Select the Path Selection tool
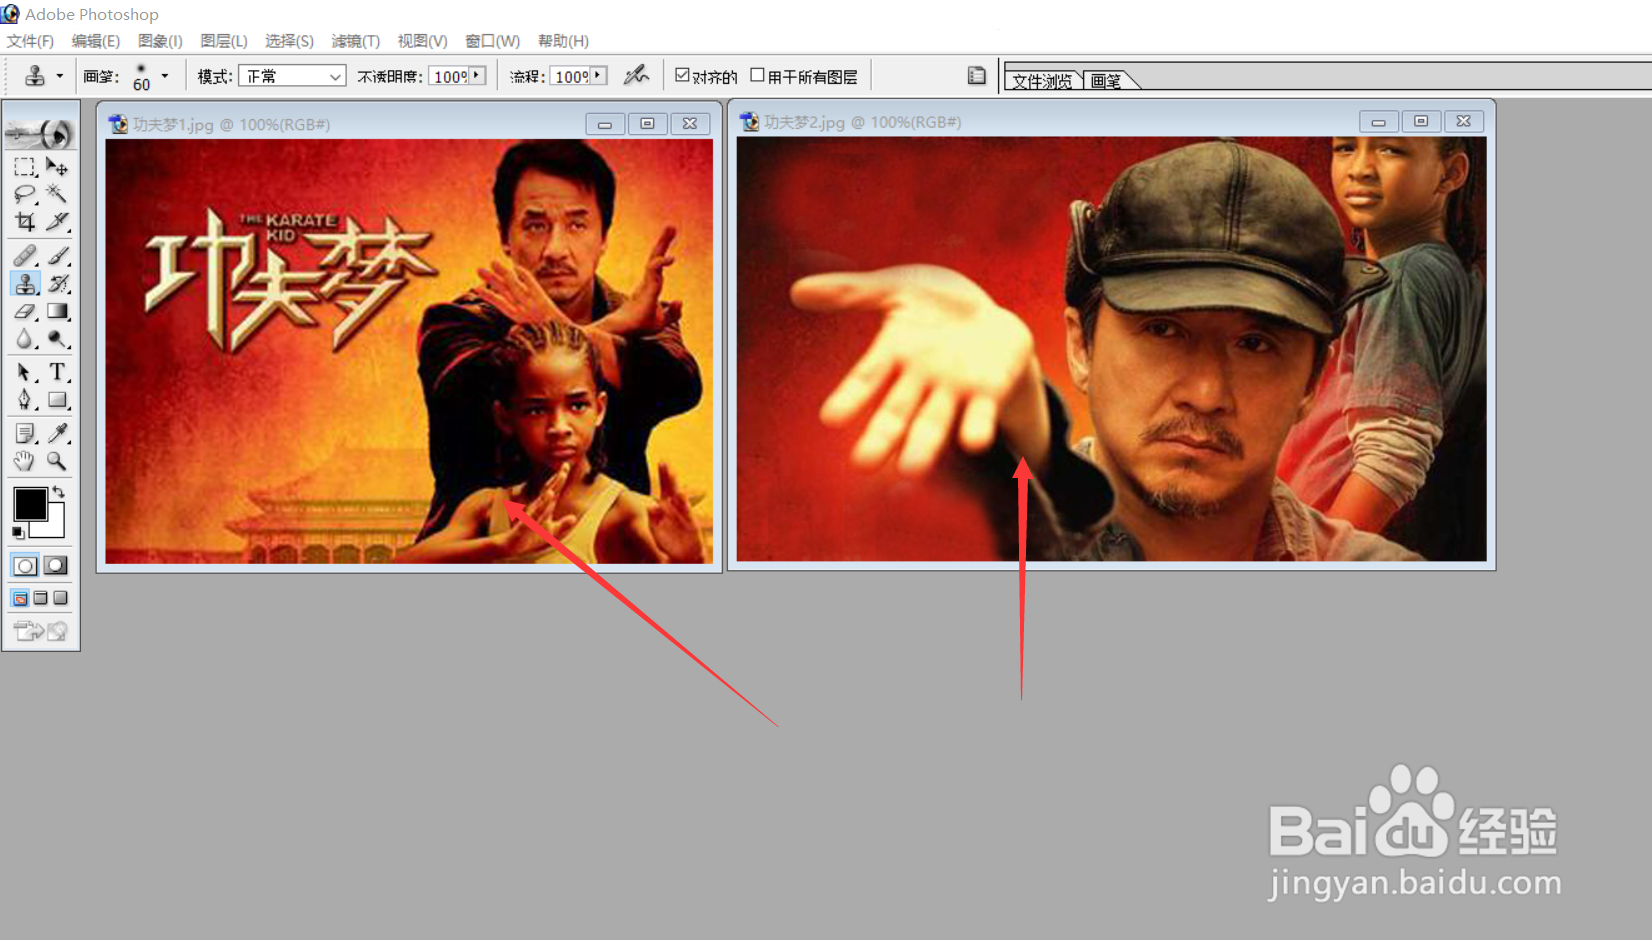The width and height of the screenshot is (1652, 940). click(x=25, y=373)
